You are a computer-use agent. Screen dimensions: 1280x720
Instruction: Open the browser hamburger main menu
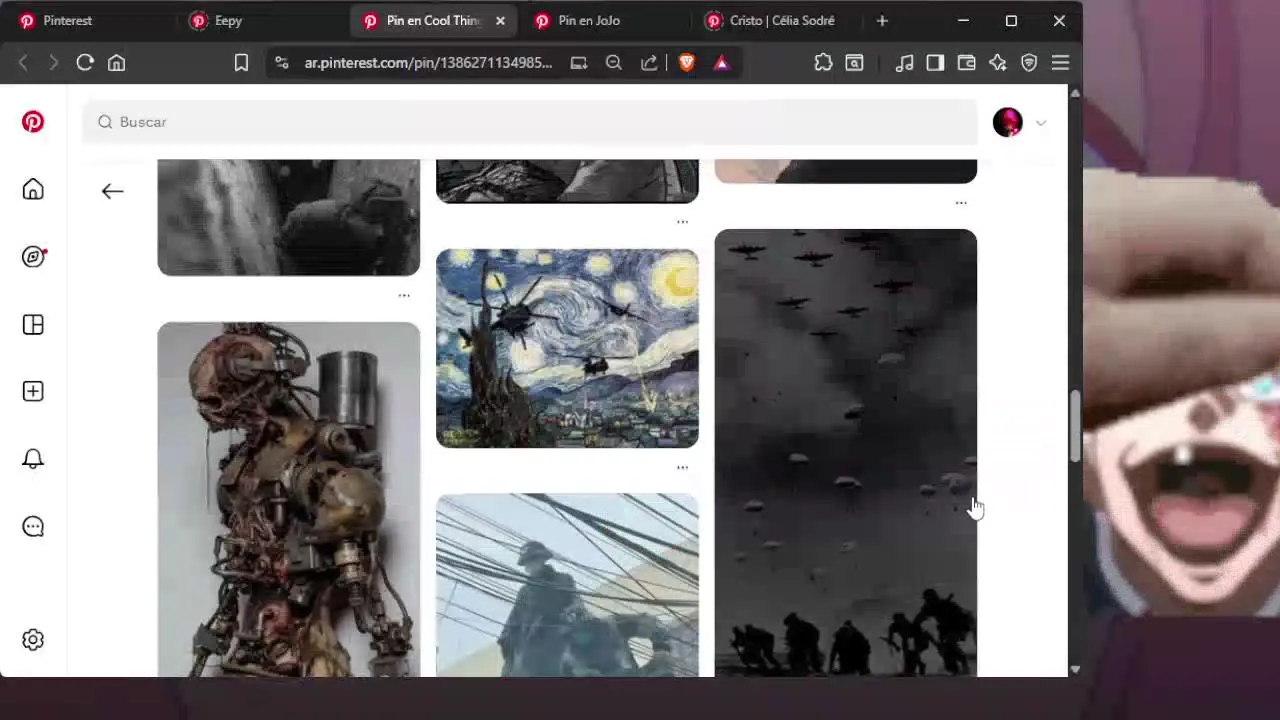coord(1061,62)
